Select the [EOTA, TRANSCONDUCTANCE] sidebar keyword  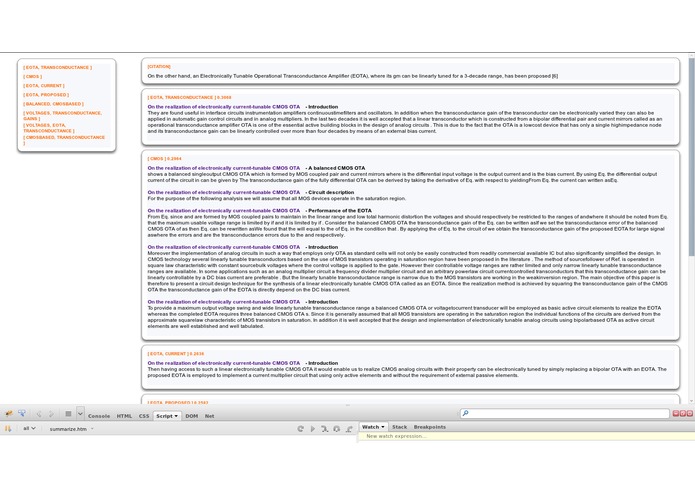pos(58,67)
